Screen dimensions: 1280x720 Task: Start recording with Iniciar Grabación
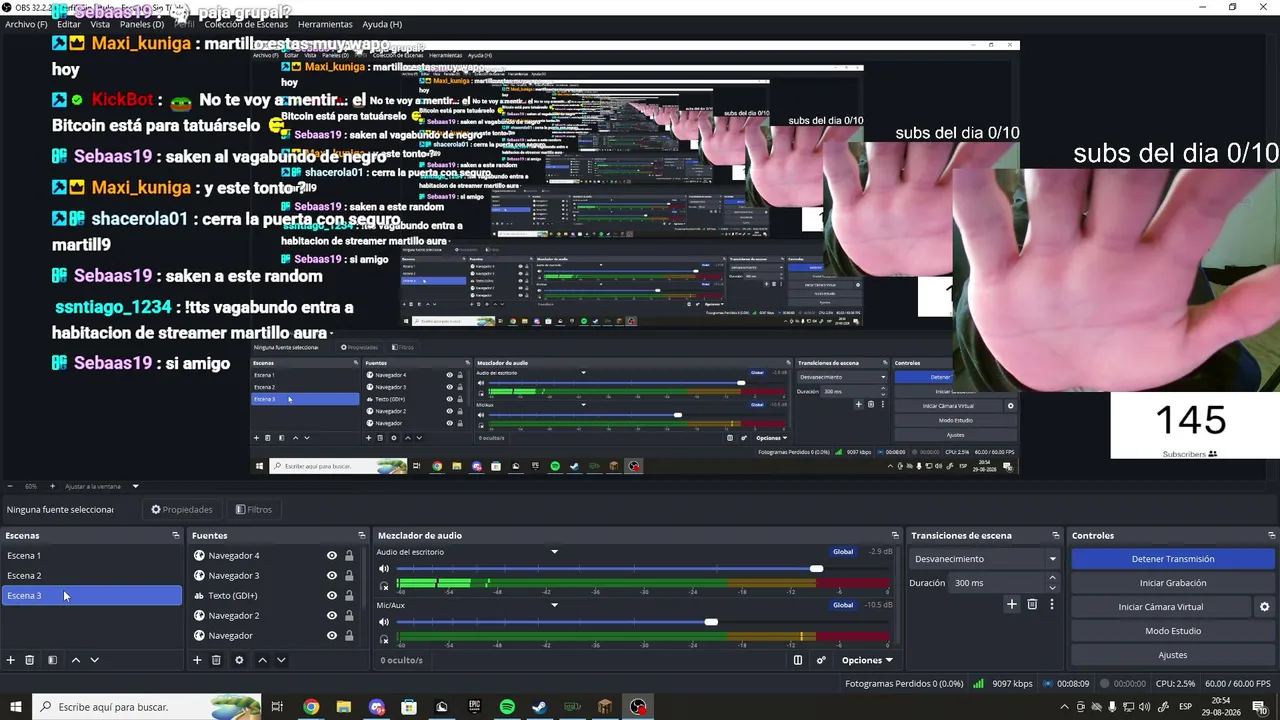(1173, 583)
